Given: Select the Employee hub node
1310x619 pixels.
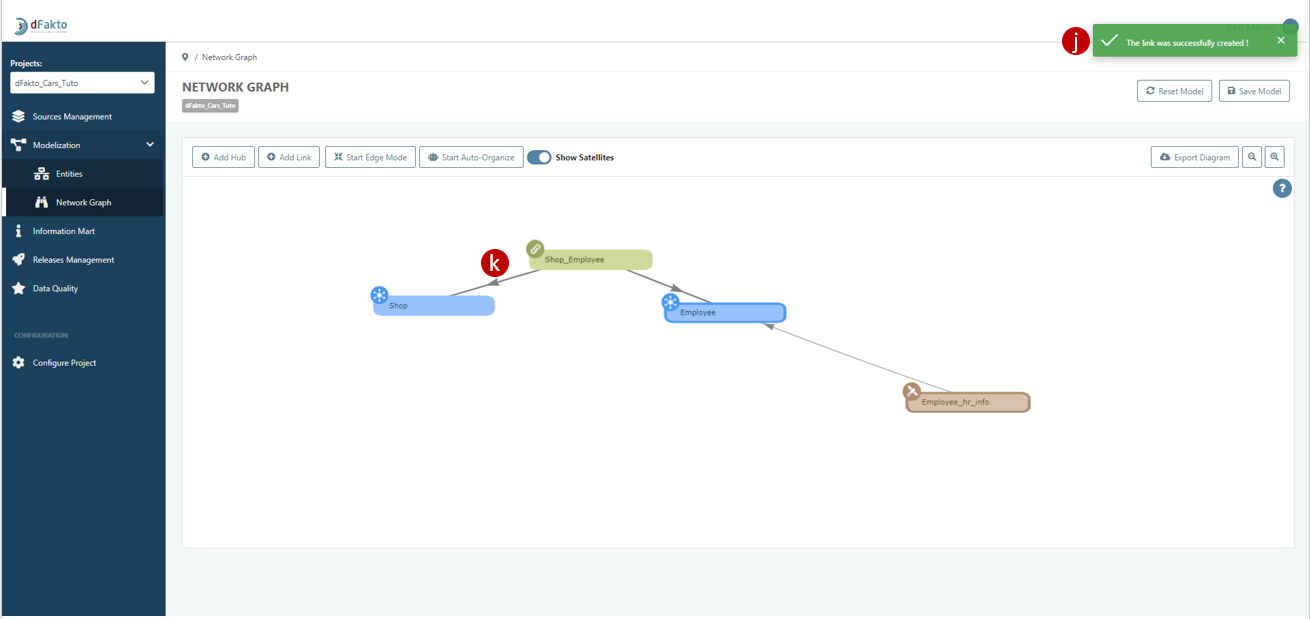Looking at the screenshot, I should pos(725,313).
